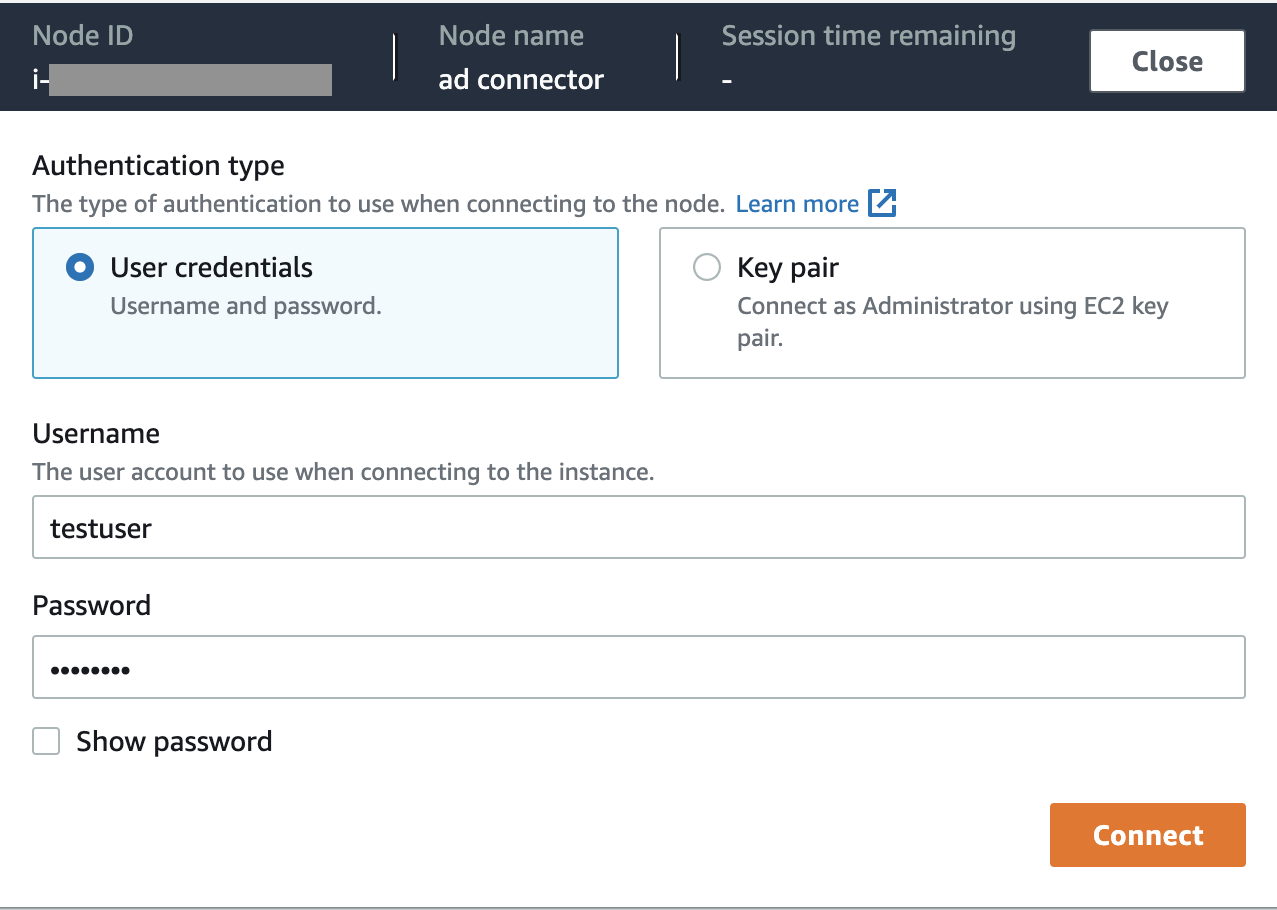Select the Key pair radio button

point(706,268)
